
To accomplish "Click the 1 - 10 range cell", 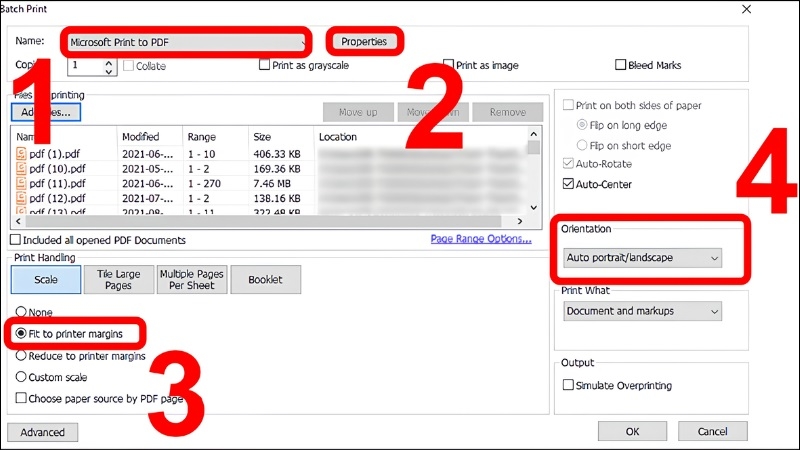I will tap(202, 154).
